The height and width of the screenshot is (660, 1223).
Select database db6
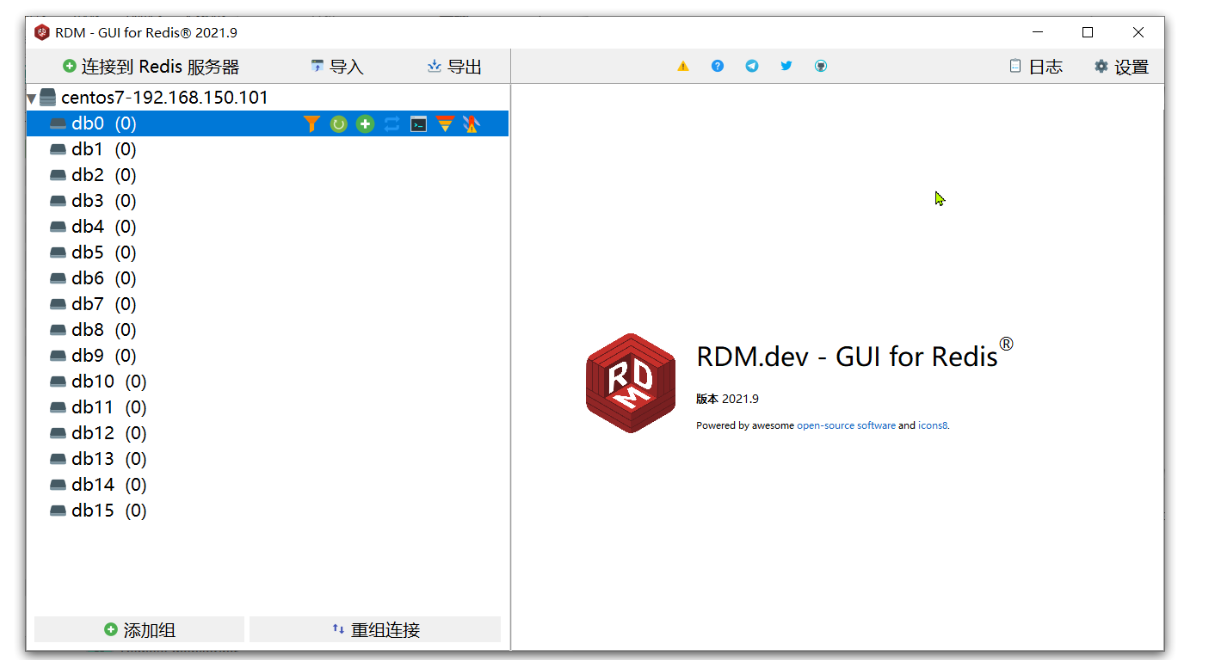click(268, 278)
